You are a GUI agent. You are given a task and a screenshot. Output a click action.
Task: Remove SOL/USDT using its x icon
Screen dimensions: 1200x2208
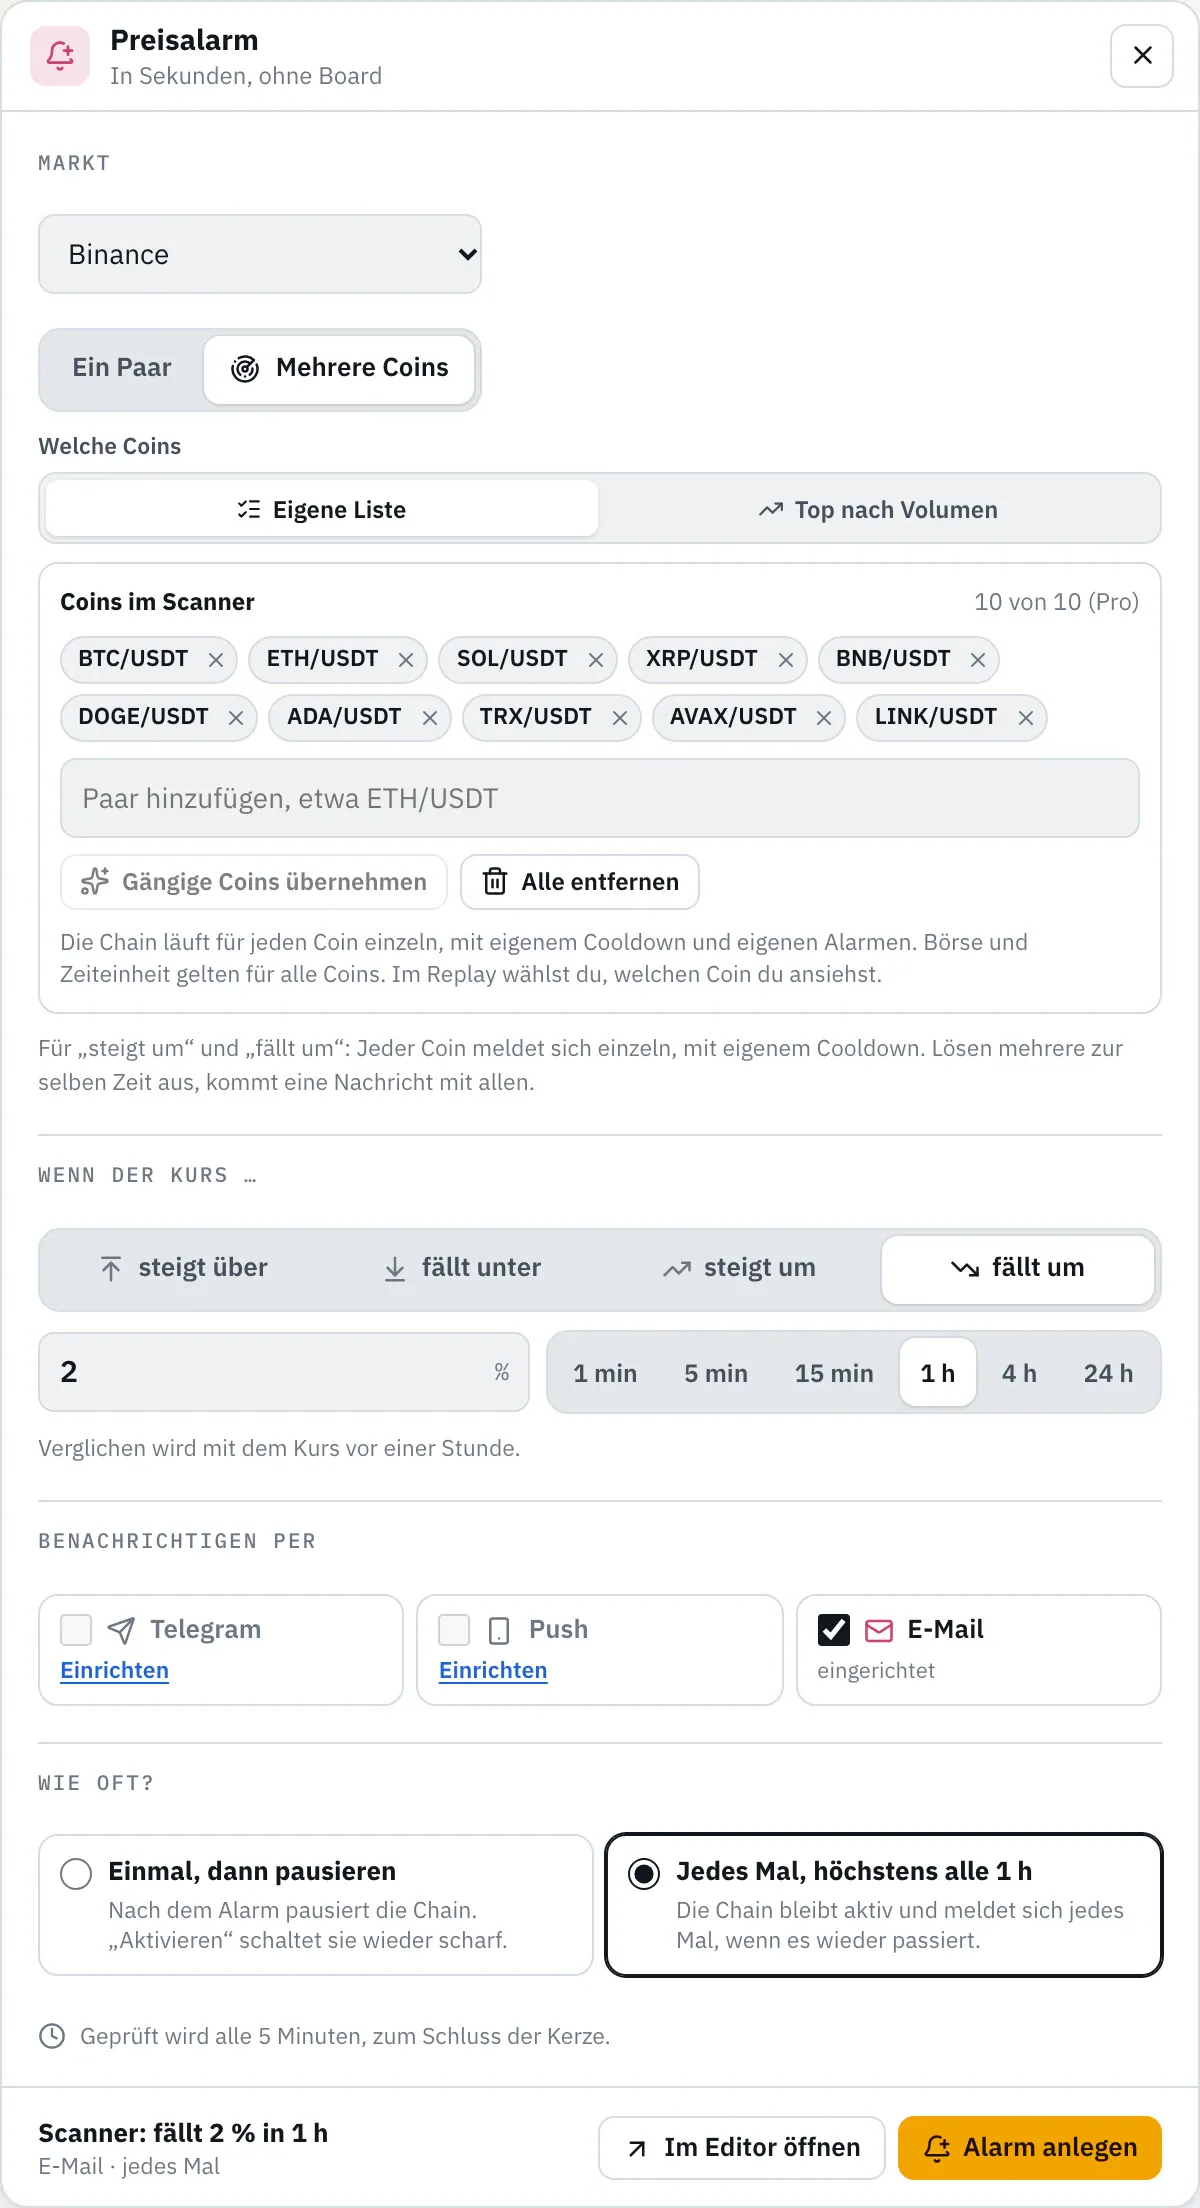point(595,660)
